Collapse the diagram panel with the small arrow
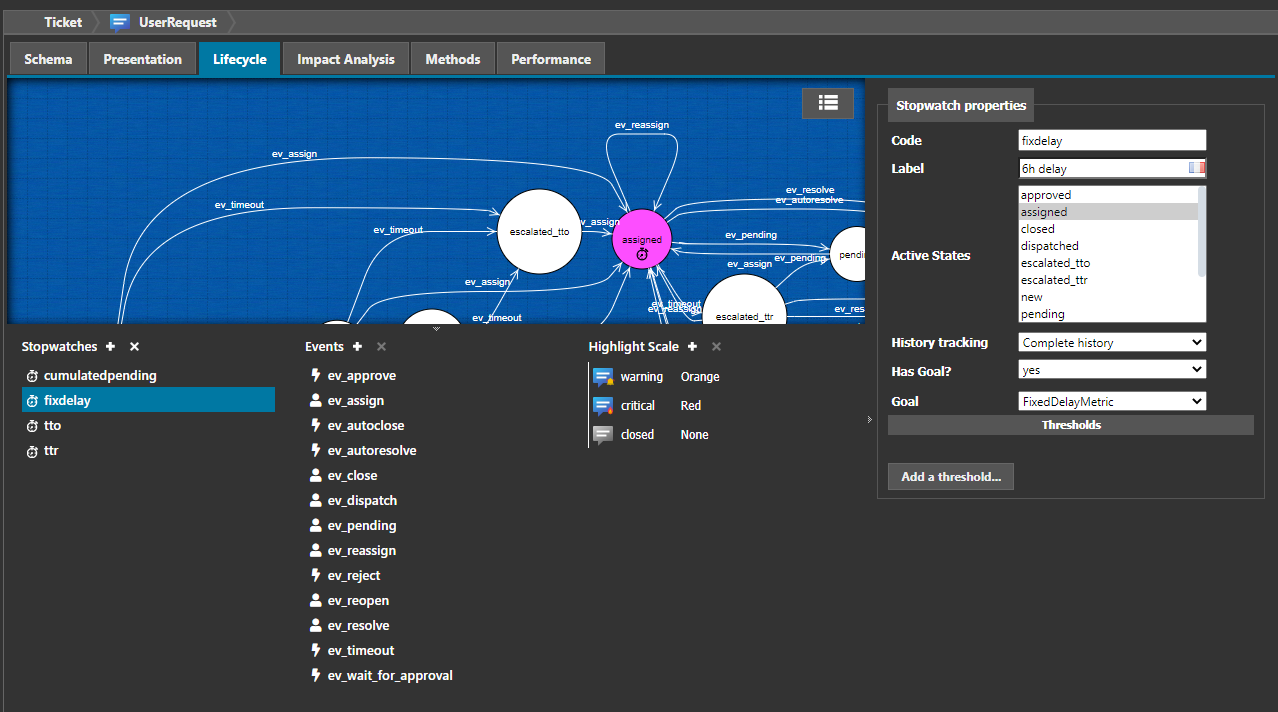This screenshot has width=1278, height=712. click(436, 328)
